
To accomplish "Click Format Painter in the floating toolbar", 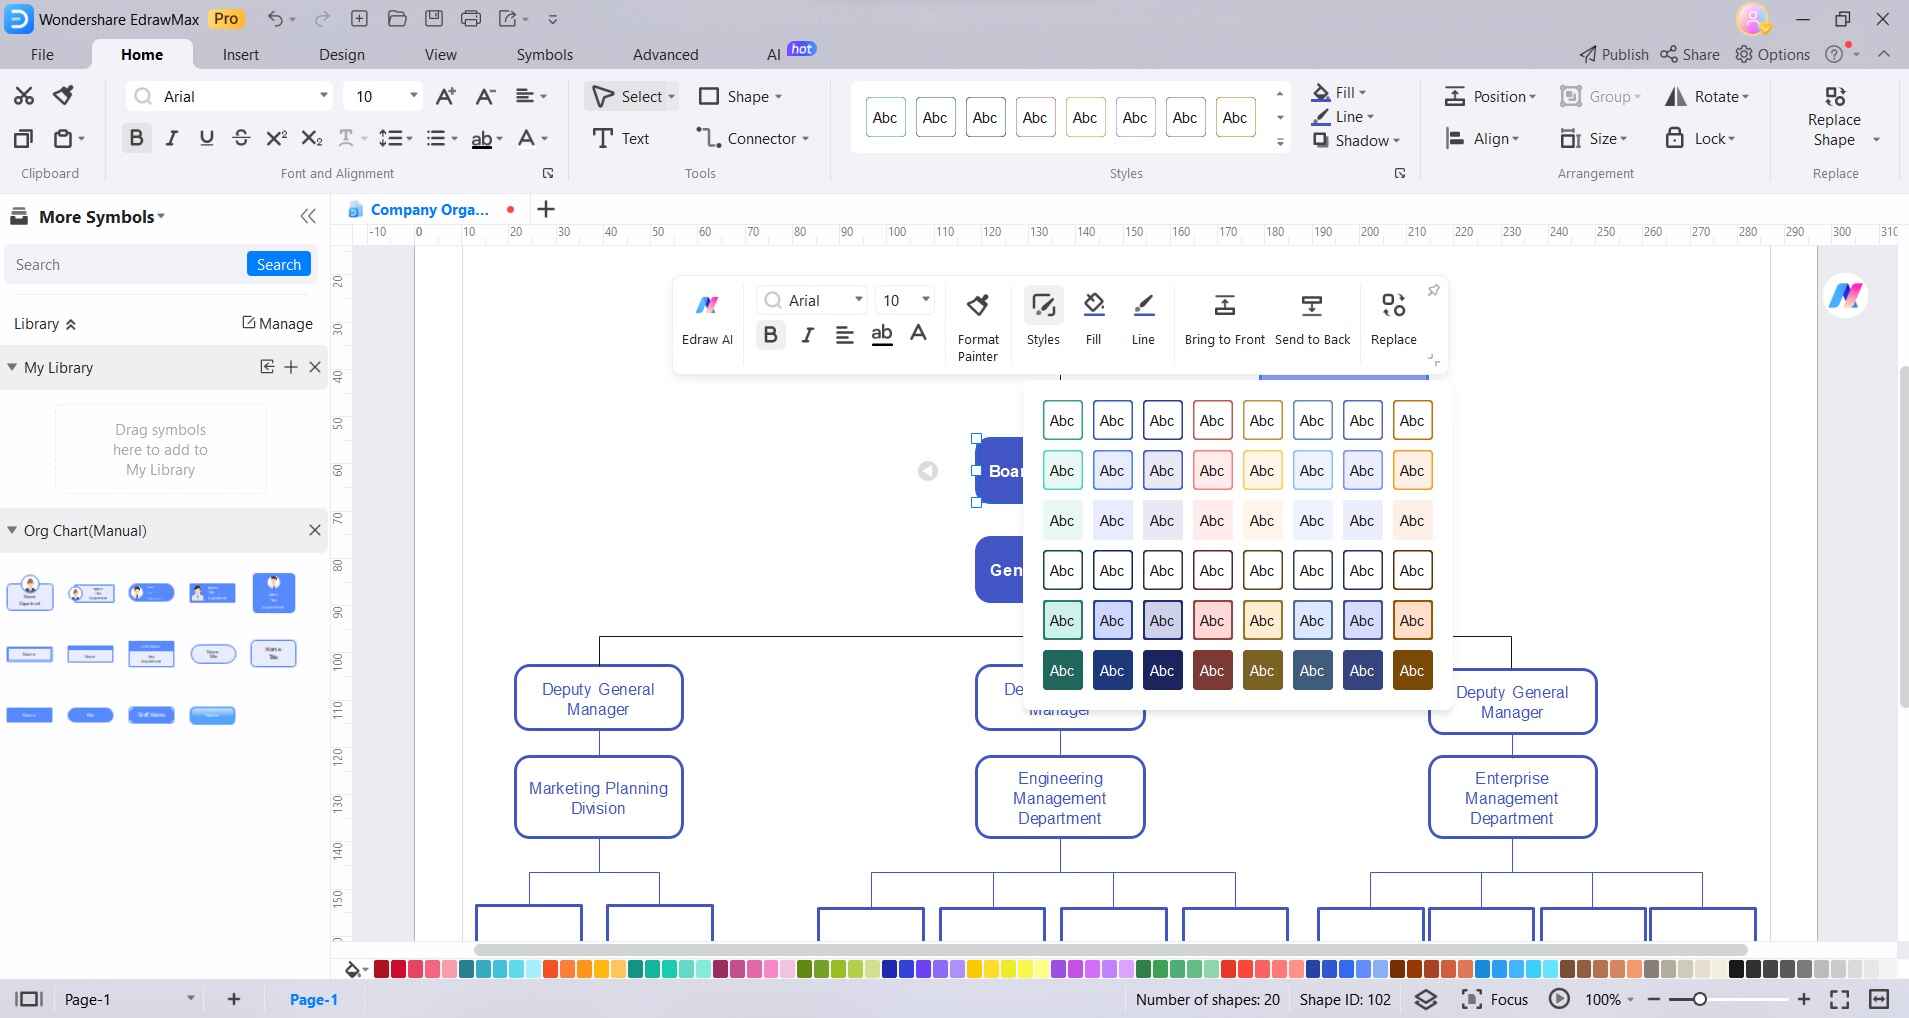I will click(x=978, y=327).
